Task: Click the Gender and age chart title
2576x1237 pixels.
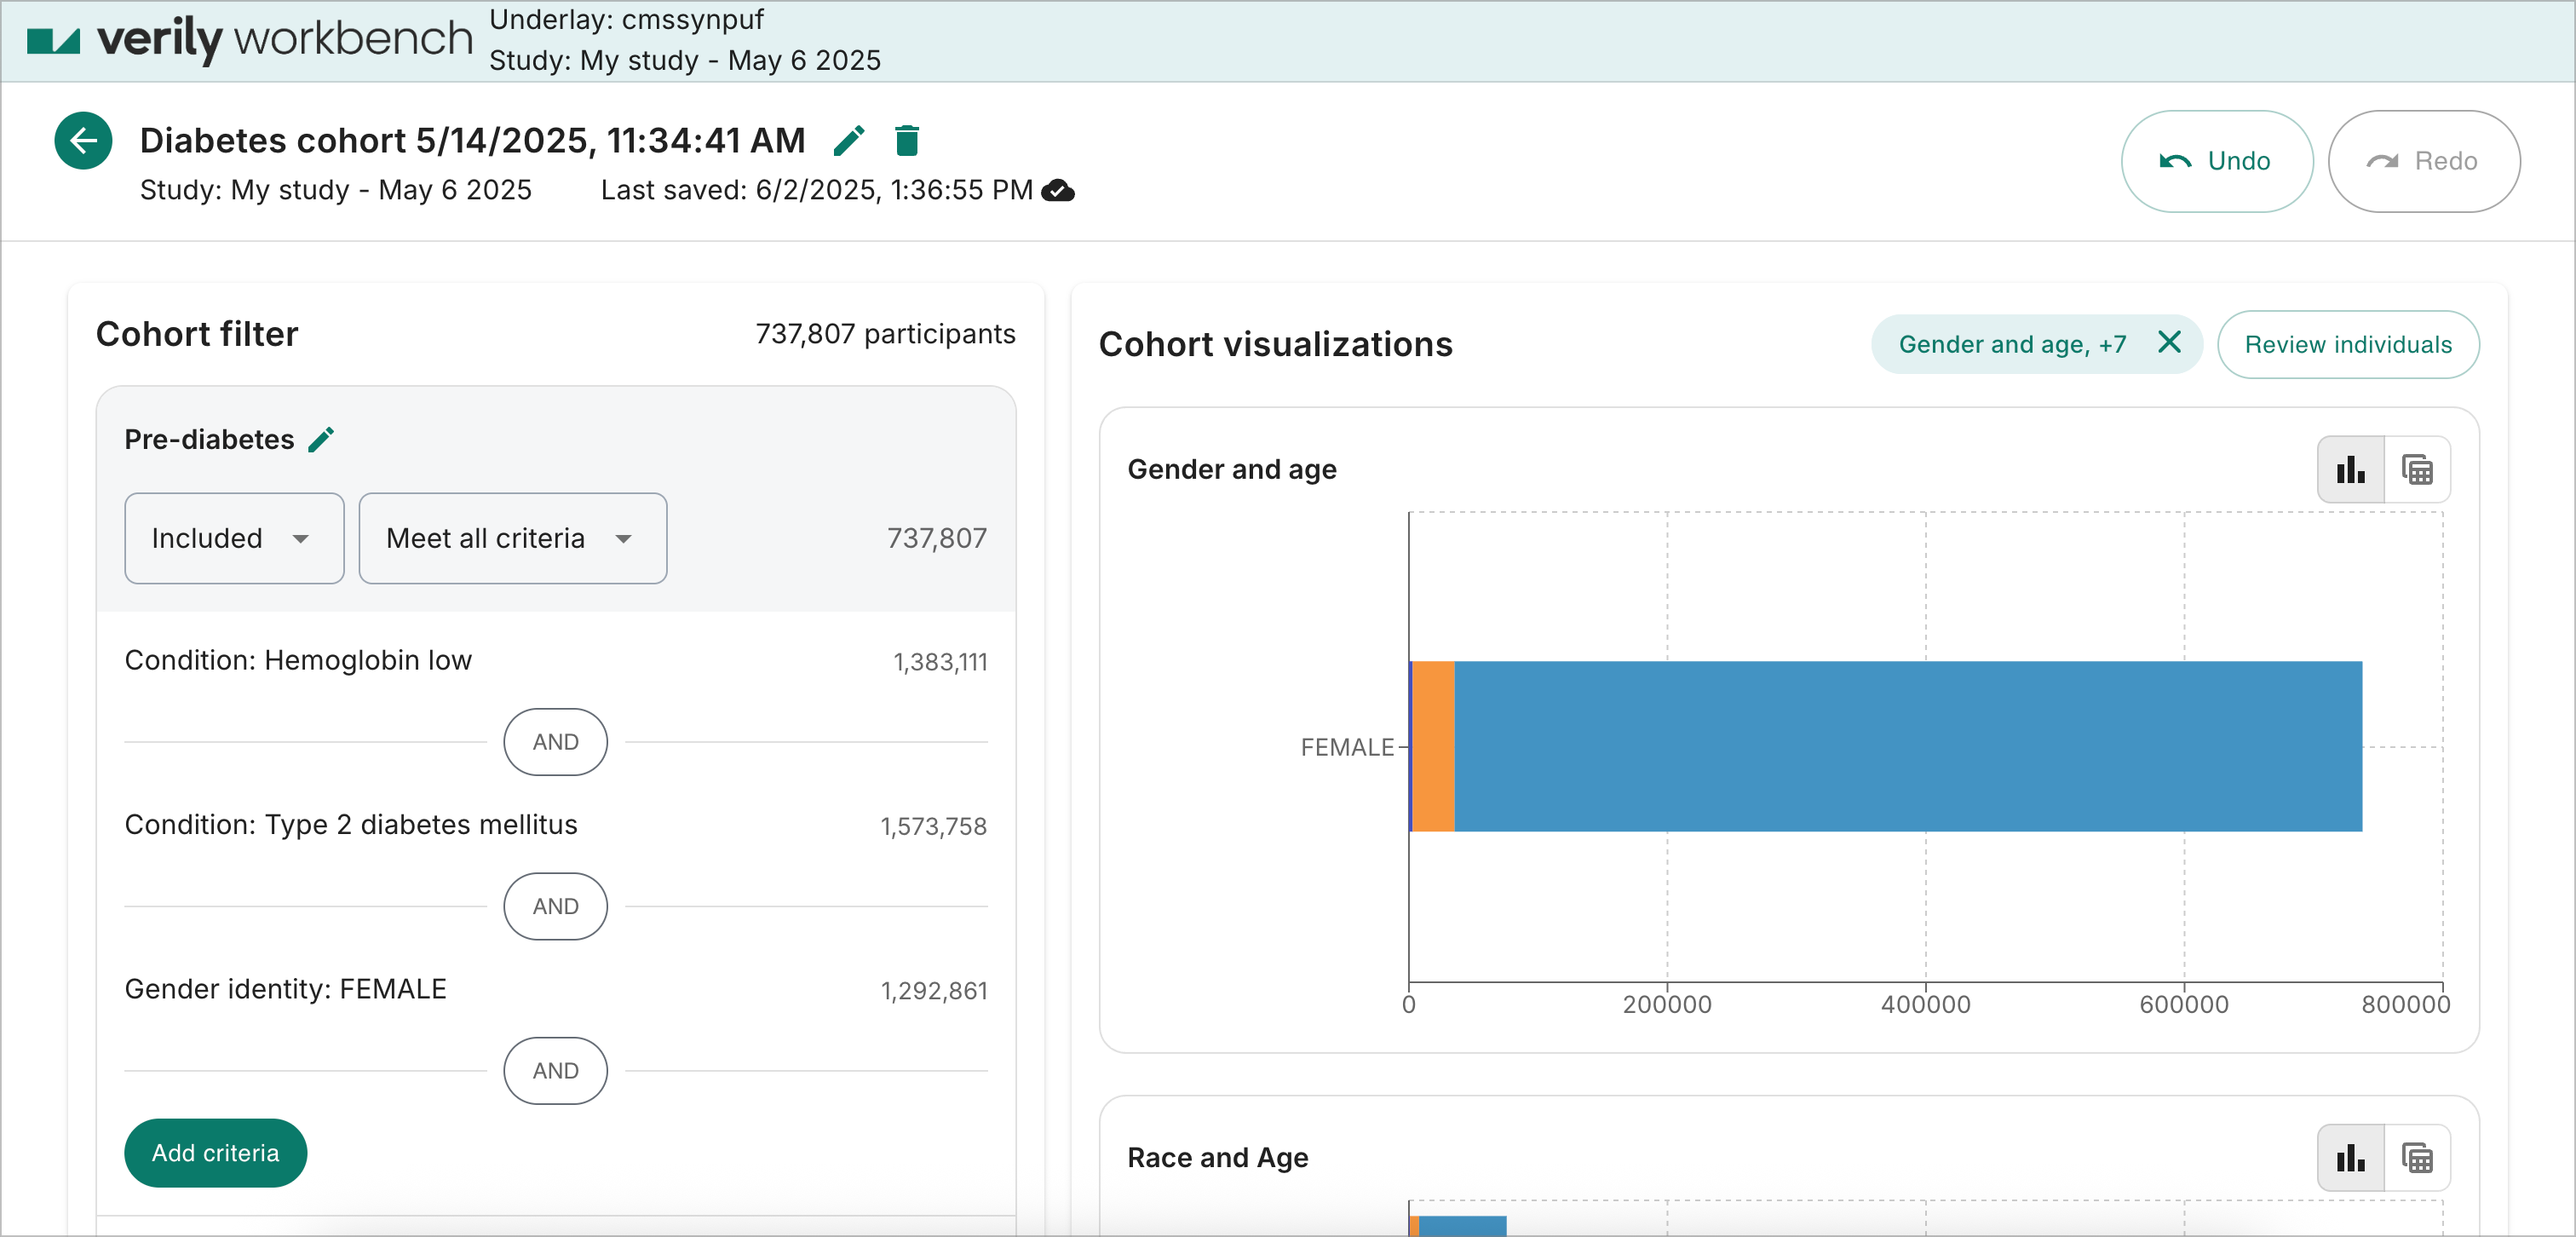Action: [1231, 469]
